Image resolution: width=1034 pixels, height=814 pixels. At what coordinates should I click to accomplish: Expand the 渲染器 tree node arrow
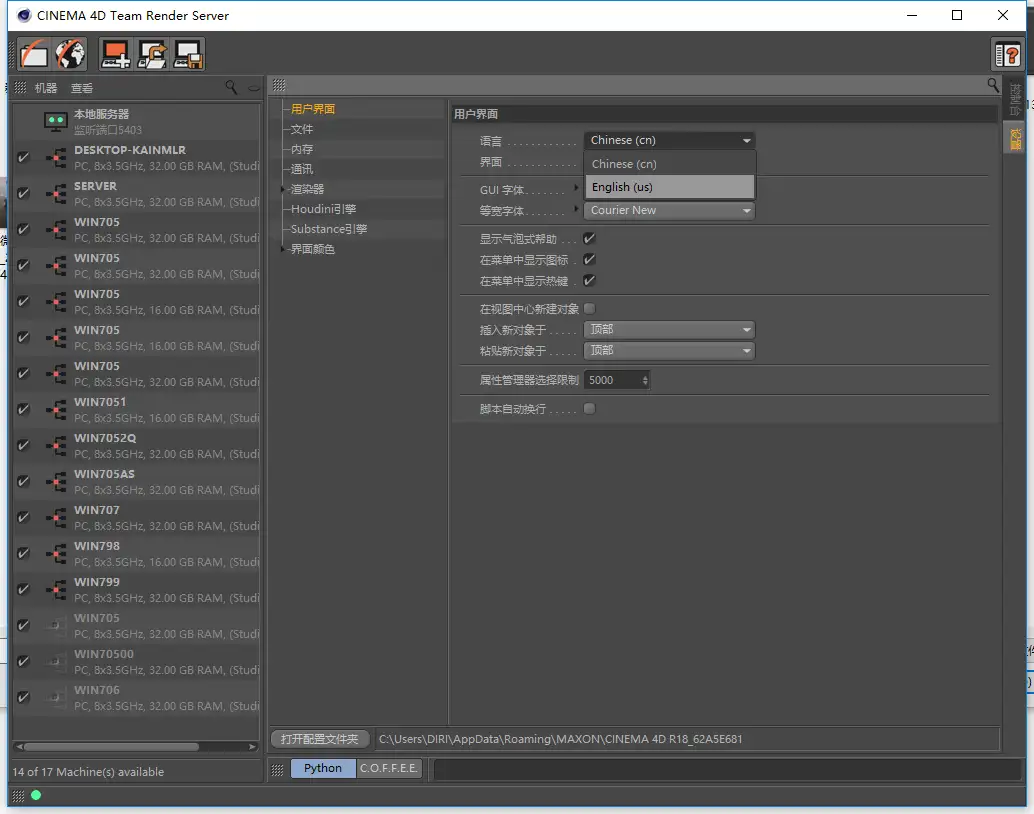tap(283, 189)
